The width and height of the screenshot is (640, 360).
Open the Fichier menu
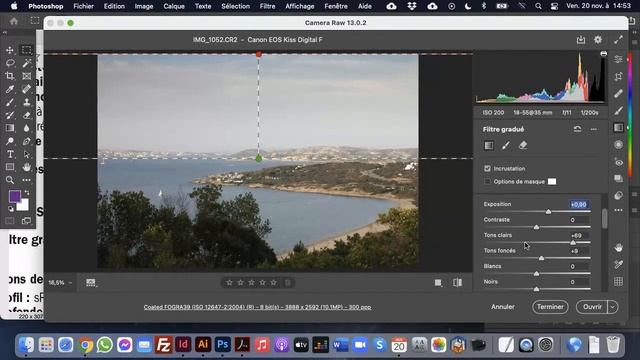83,6
